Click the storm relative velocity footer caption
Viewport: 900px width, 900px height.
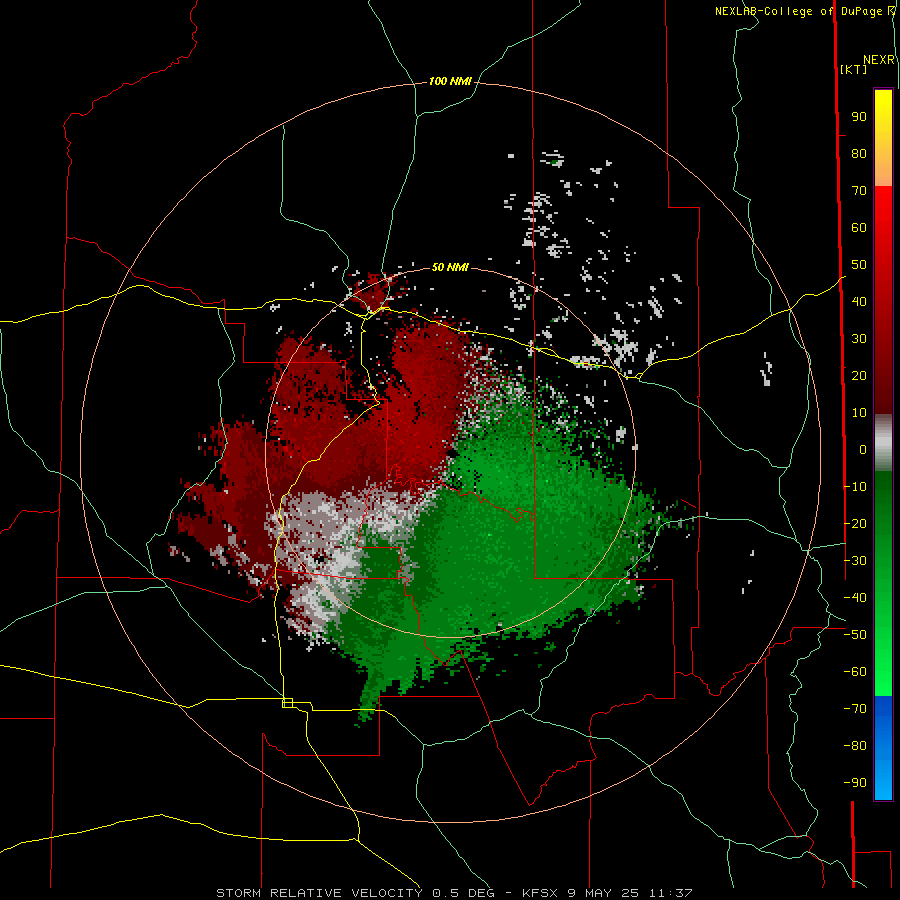pyautogui.click(x=454, y=893)
